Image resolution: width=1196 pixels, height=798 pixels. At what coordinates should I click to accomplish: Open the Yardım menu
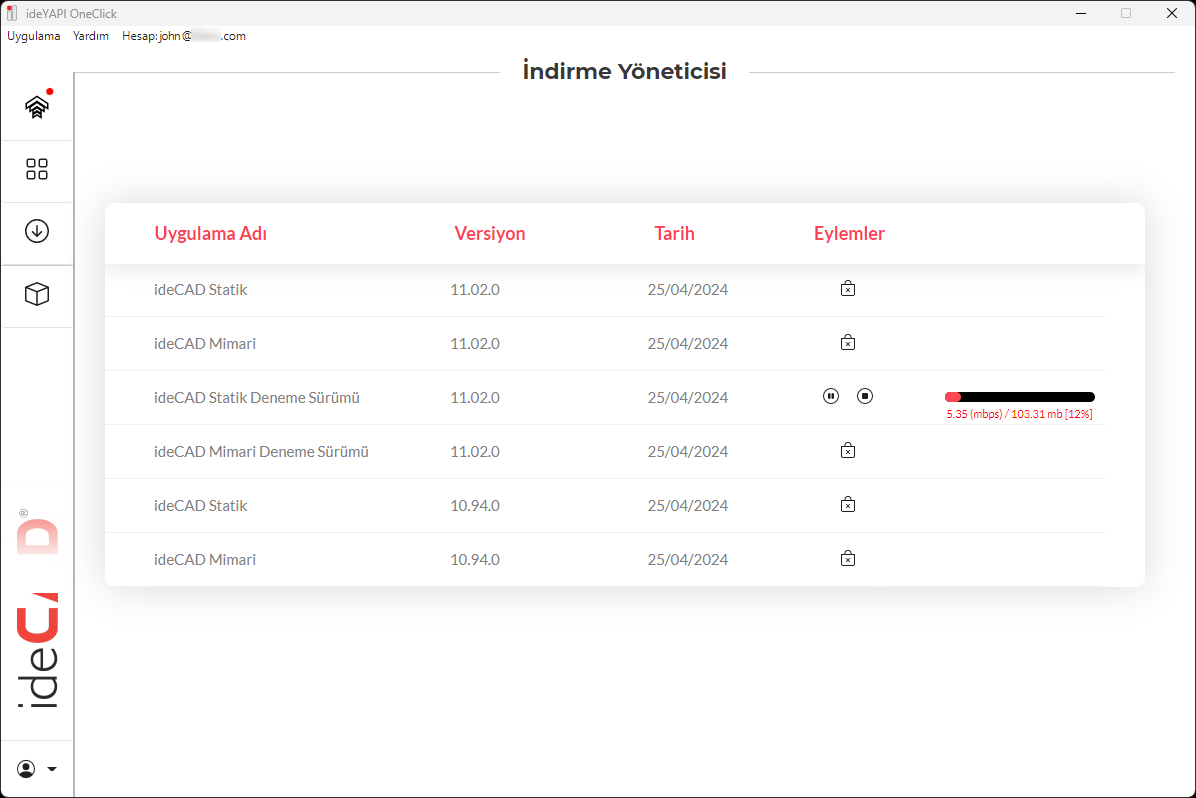(91, 36)
